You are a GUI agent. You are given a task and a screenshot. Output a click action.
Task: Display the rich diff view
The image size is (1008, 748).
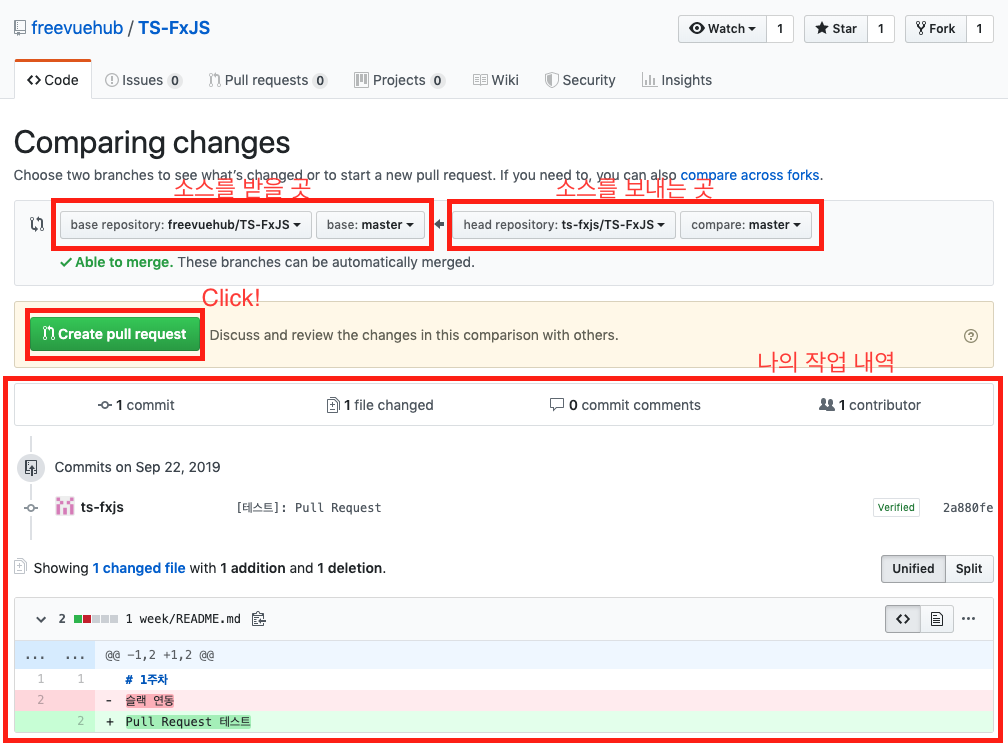coord(937,619)
